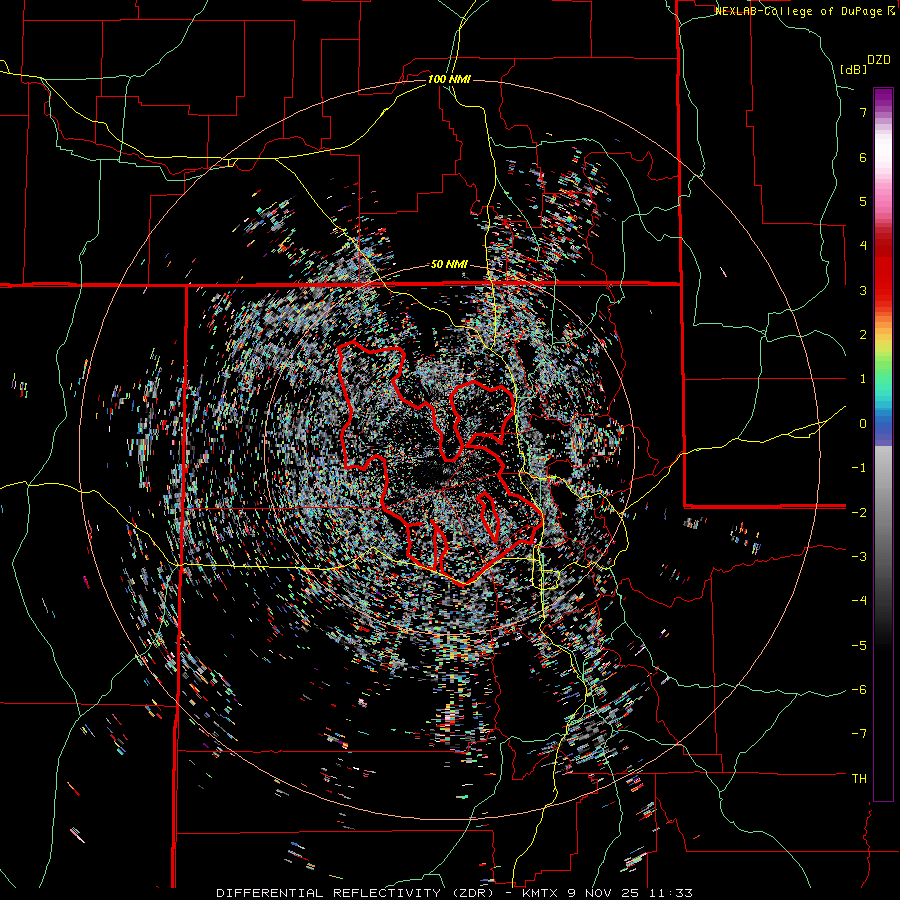Click the 7 dB value on the scale
The width and height of the screenshot is (900, 900).
pos(863,112)
